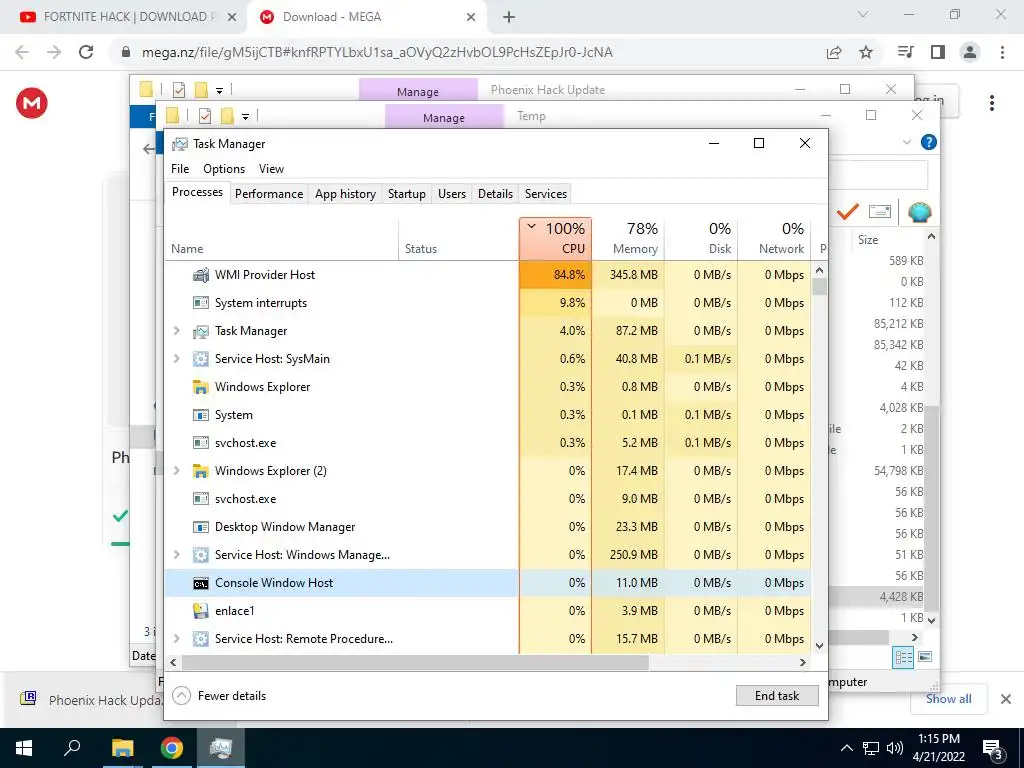The width and height of the screenshot is (1024, 768).
Task: Open the Phoenix Hack Update download item
Action: [91, 700]
